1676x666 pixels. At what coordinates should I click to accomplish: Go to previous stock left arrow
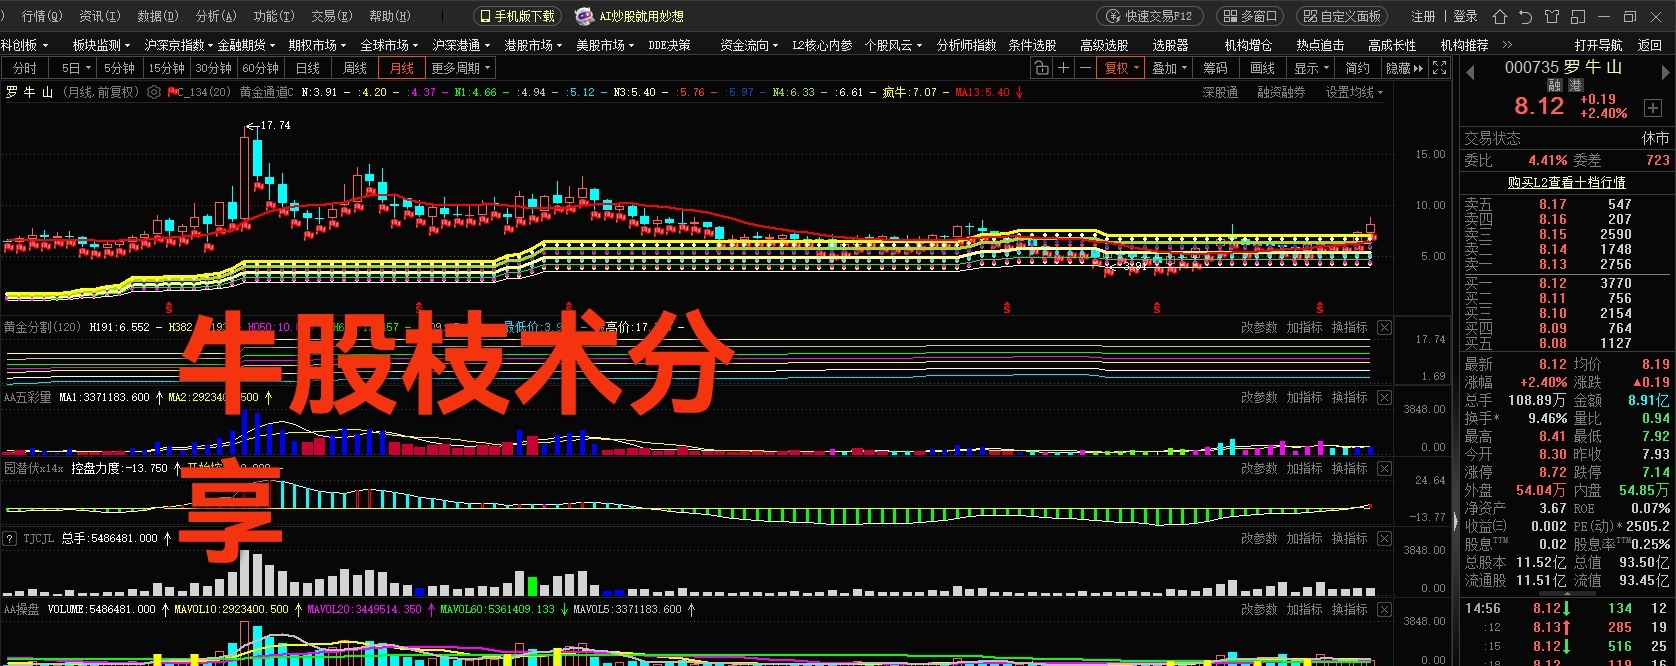coord(1470,72)
